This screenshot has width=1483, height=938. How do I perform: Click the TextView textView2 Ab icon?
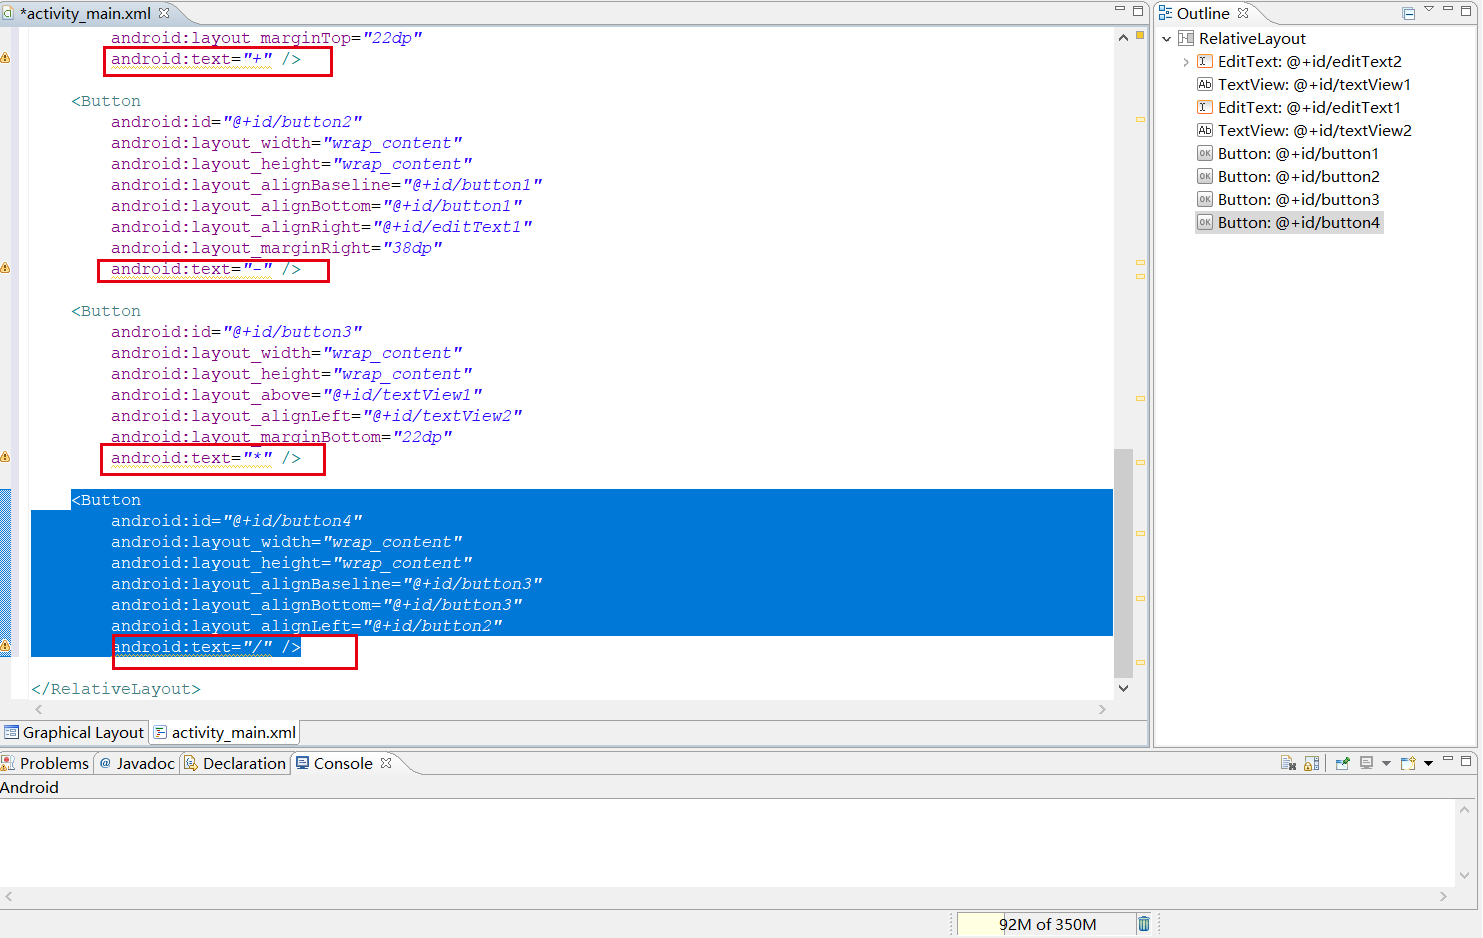[1205, 130]
